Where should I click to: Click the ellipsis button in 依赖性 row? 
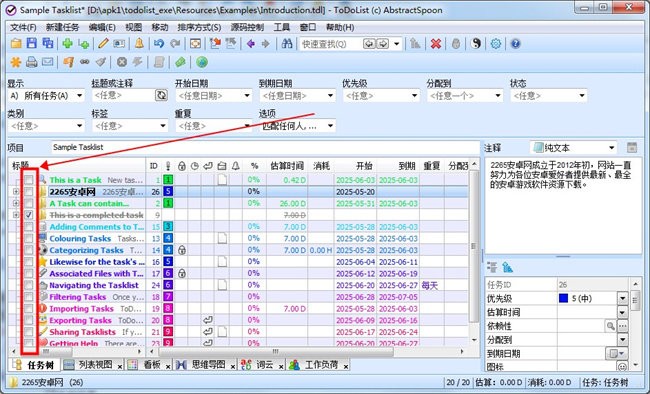click(622, 326)
